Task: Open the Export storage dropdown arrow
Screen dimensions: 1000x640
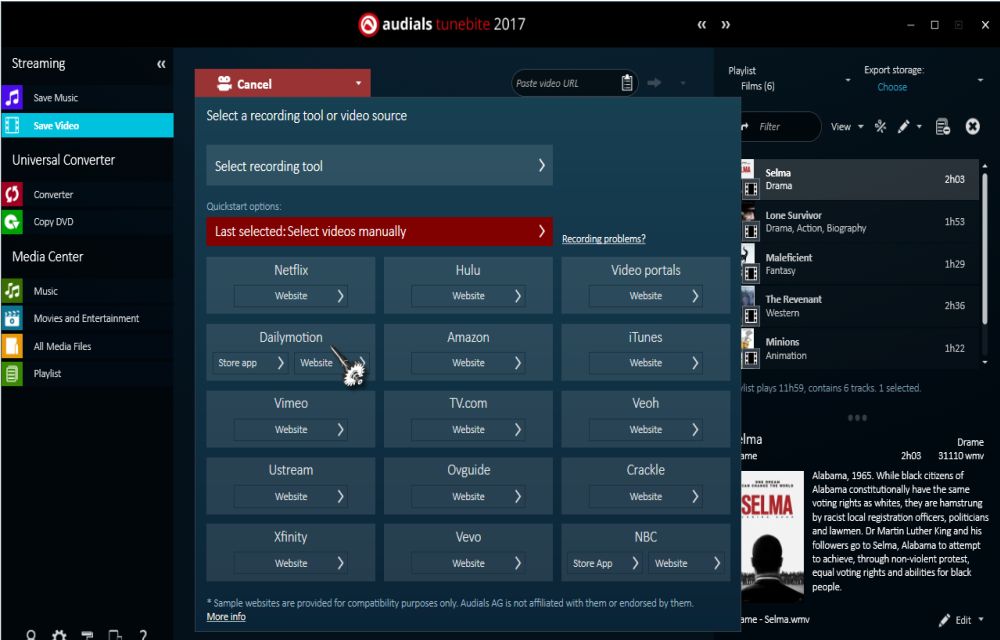Action: coord(980,80)
